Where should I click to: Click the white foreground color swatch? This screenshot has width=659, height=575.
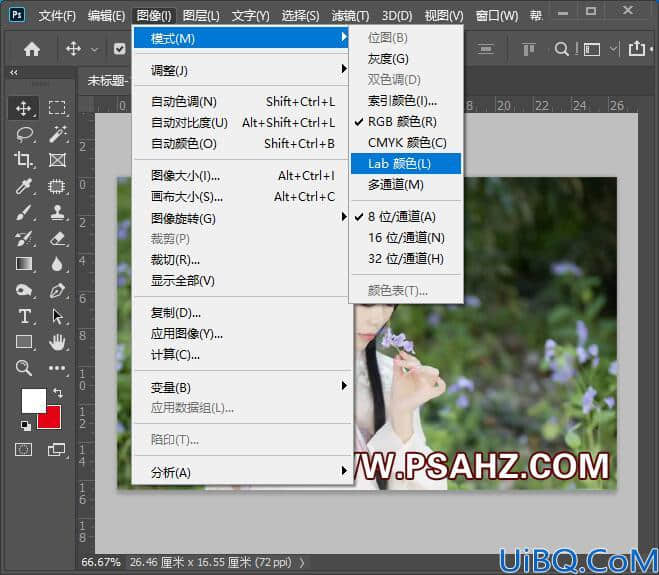point(32,399)
